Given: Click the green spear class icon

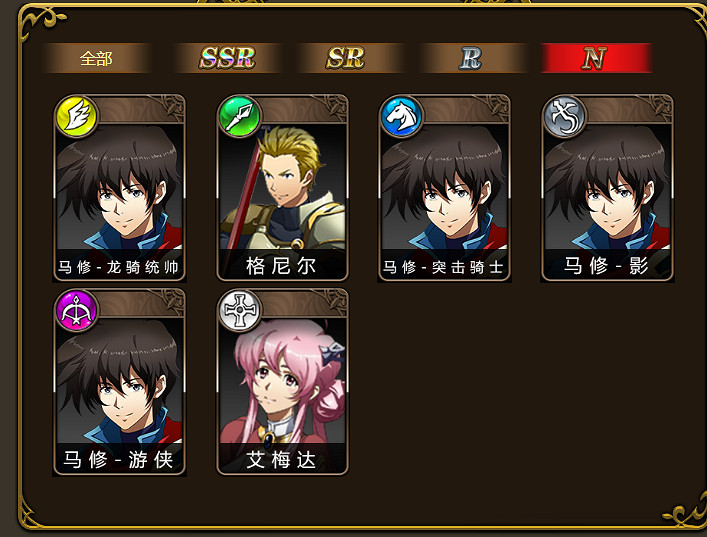Looking at the screenshot, I should tap(239, 116).
